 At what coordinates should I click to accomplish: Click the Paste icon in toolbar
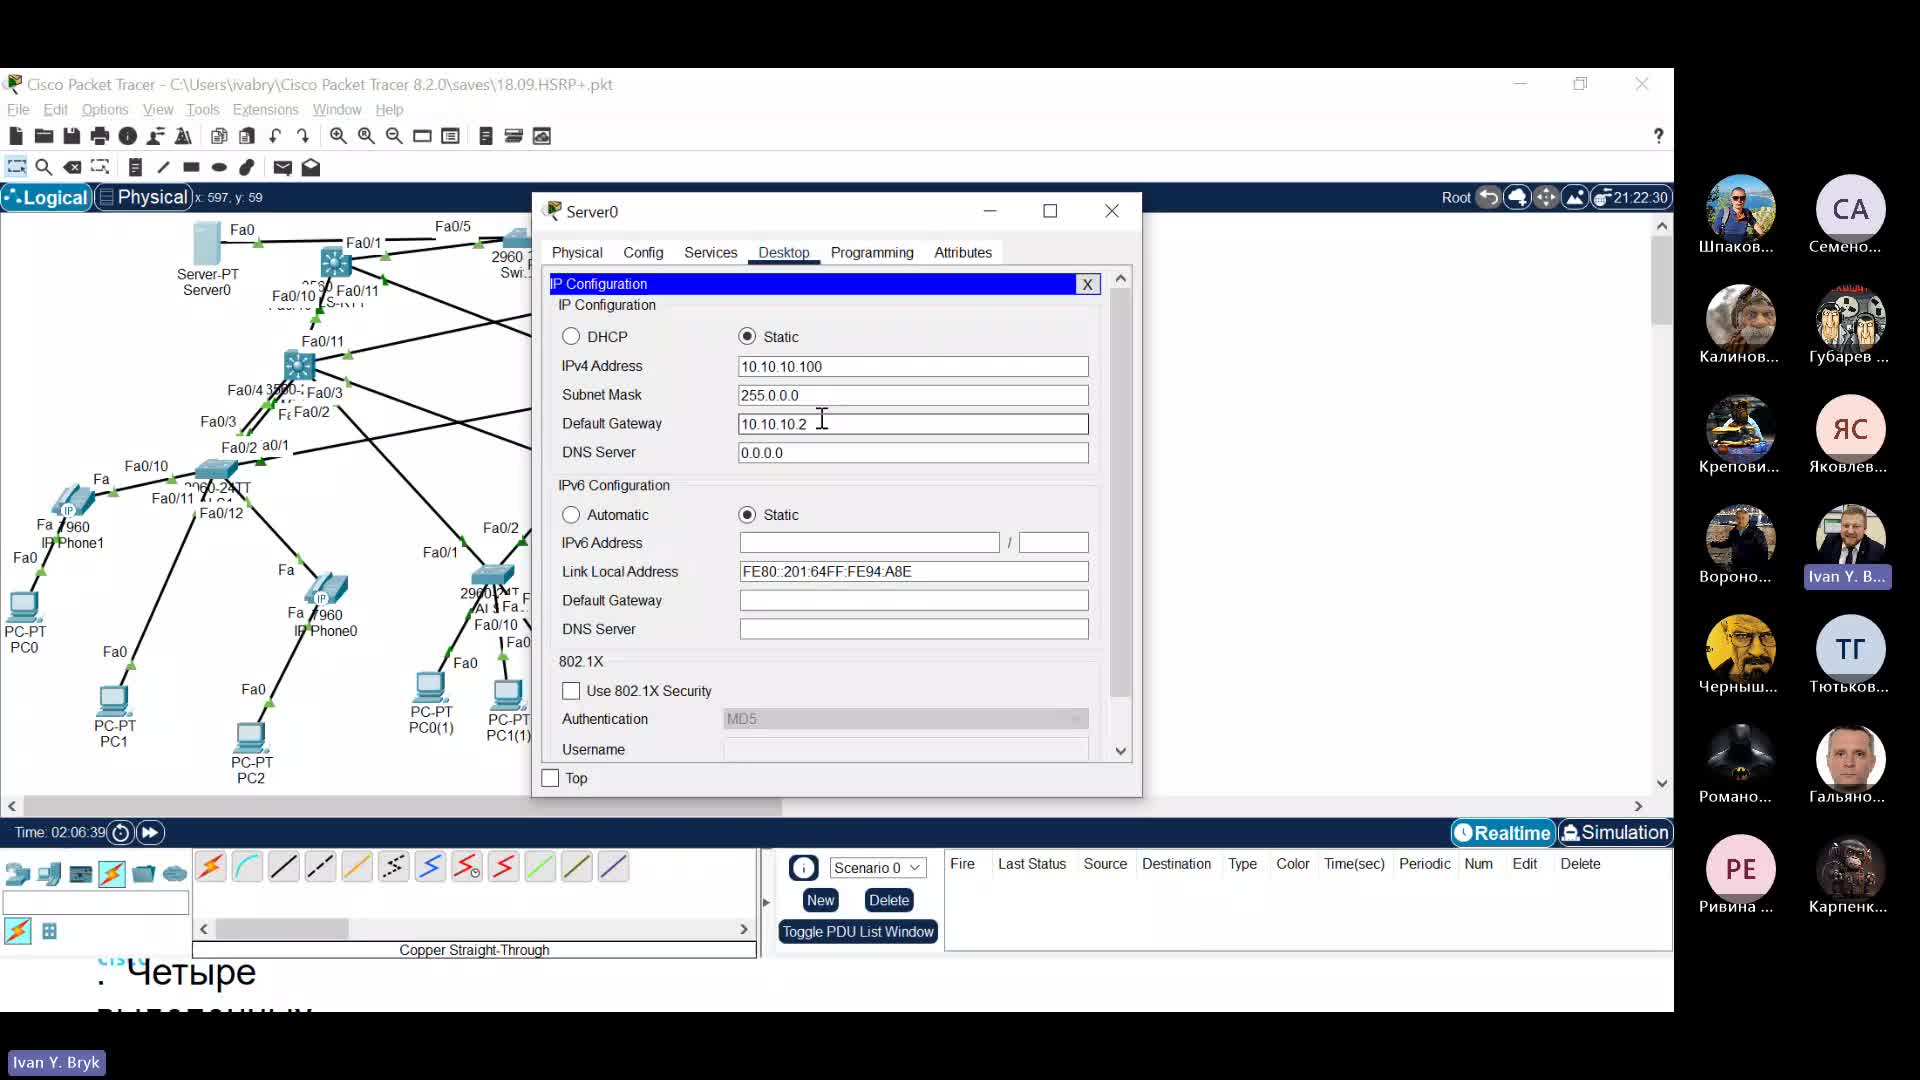247,136
